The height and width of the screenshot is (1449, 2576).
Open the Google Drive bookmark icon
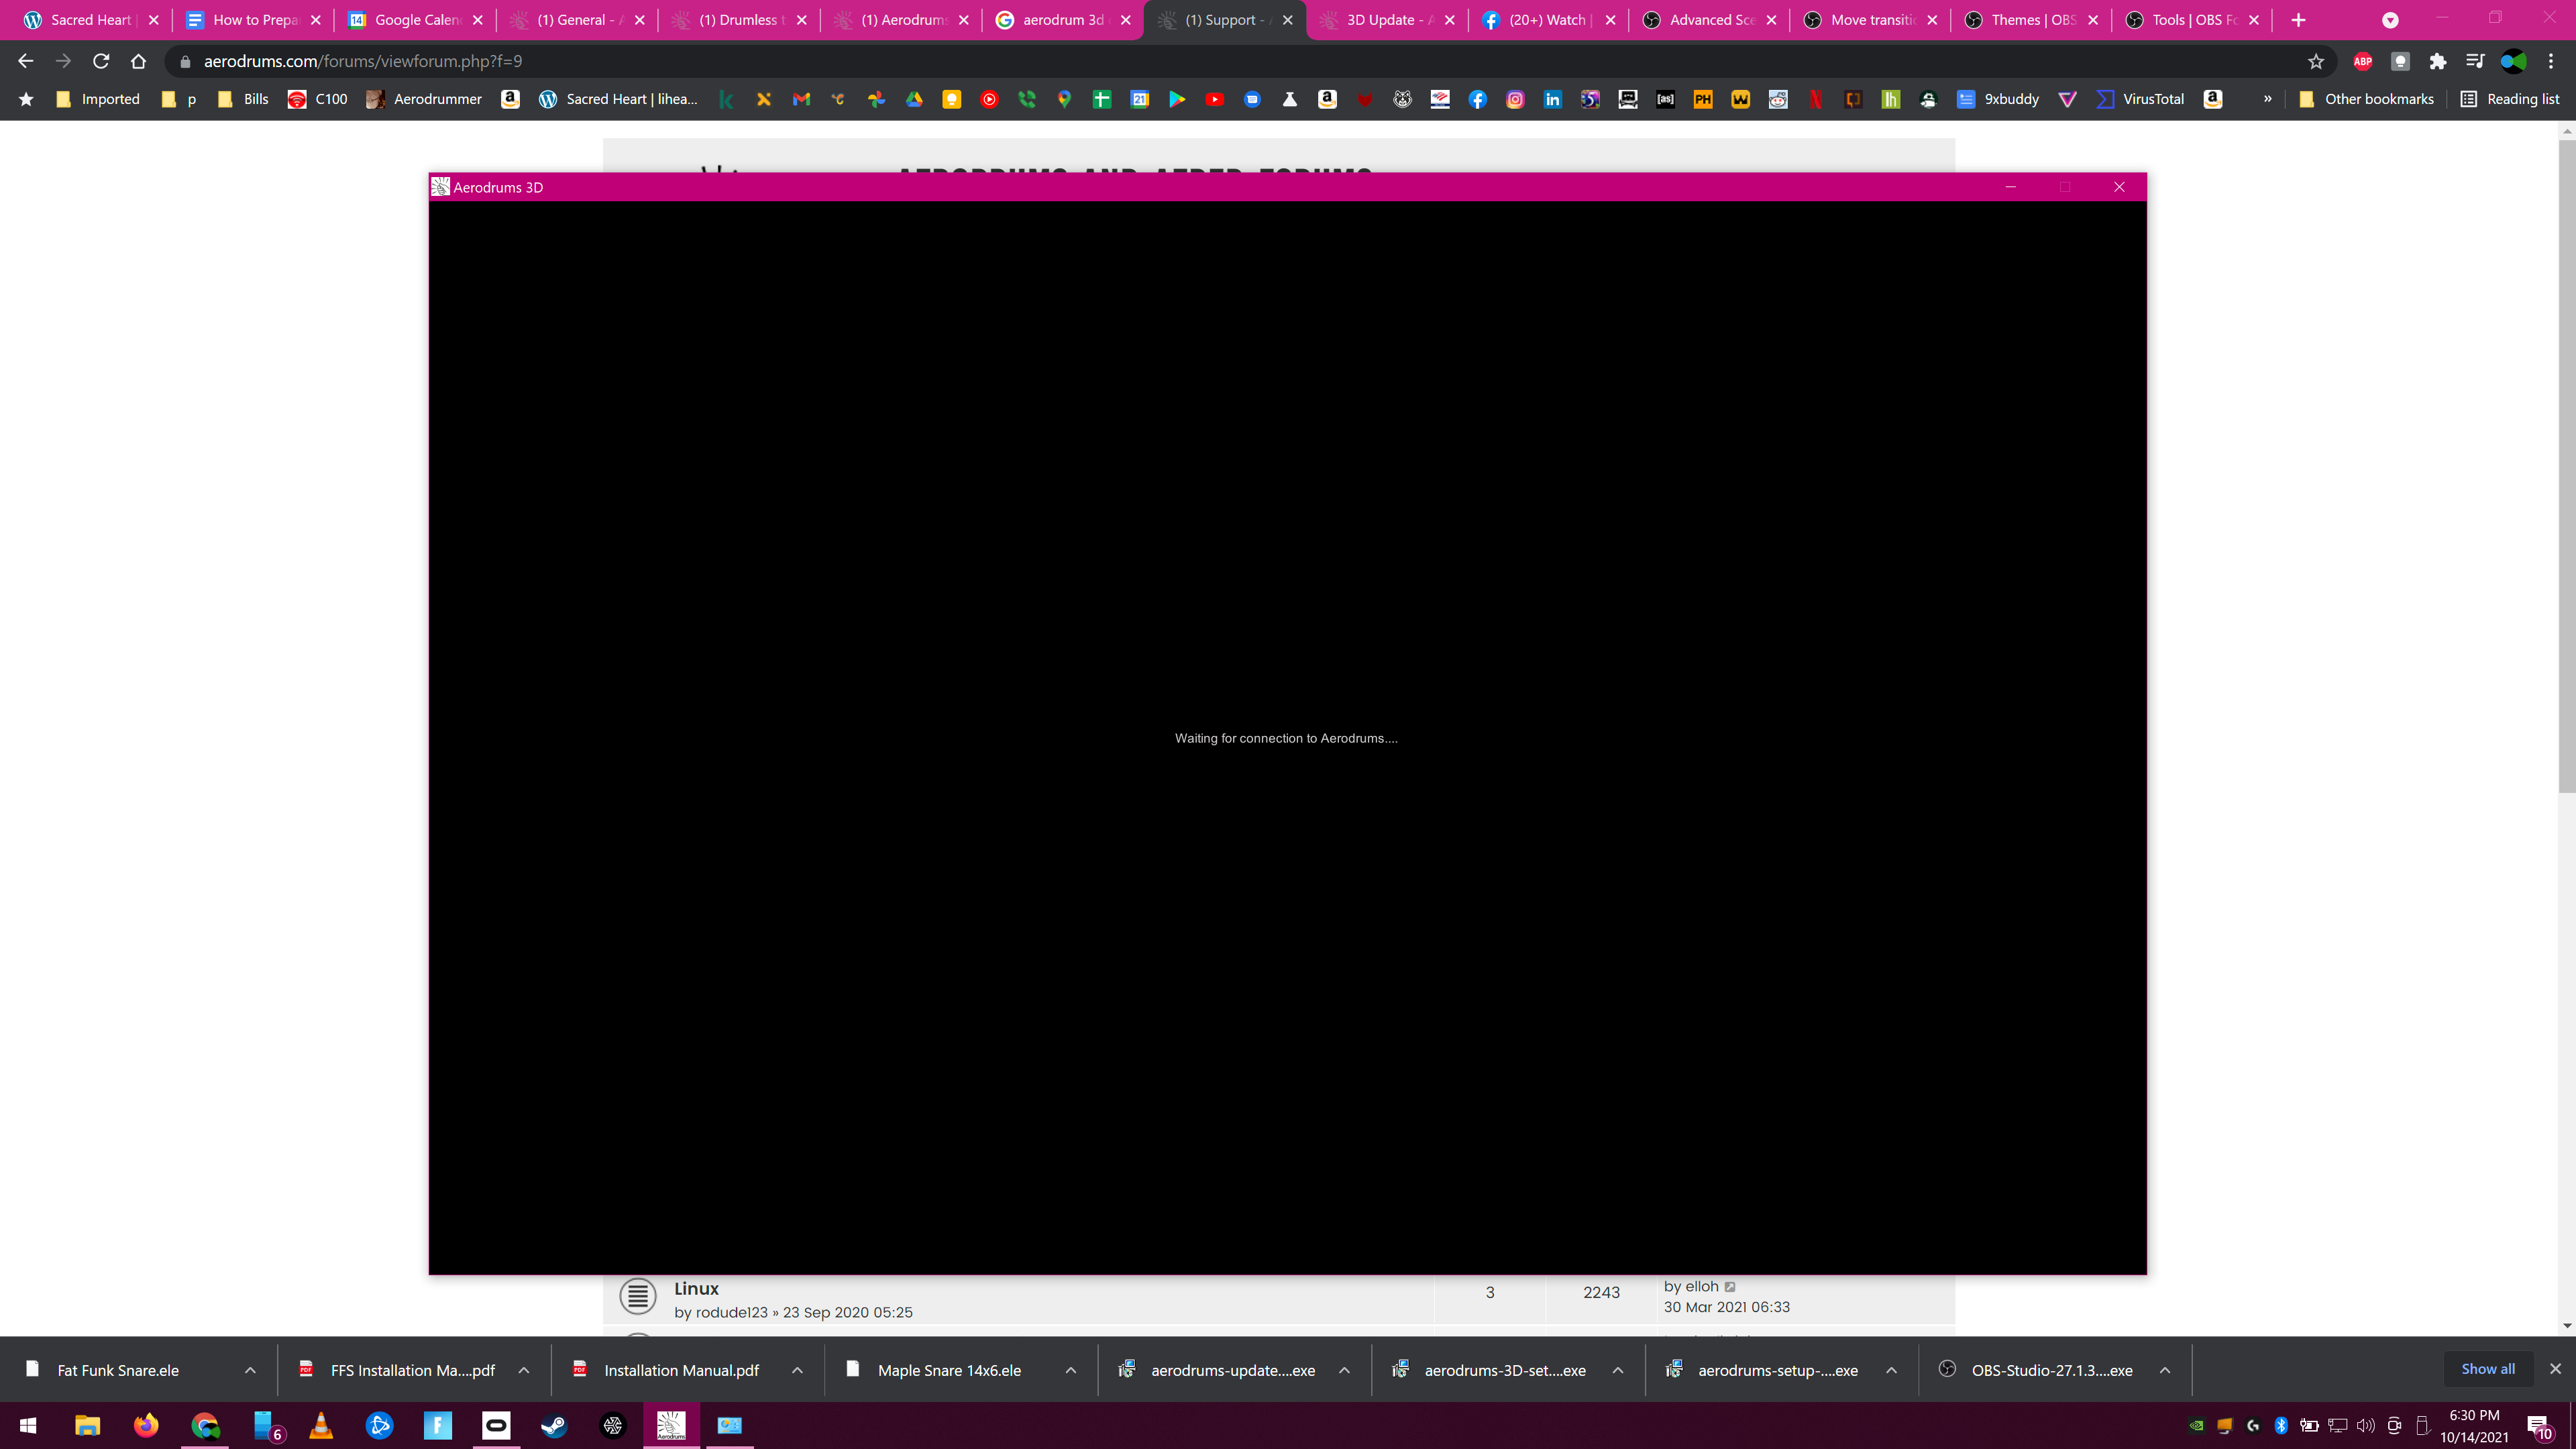tap(914, 99)
